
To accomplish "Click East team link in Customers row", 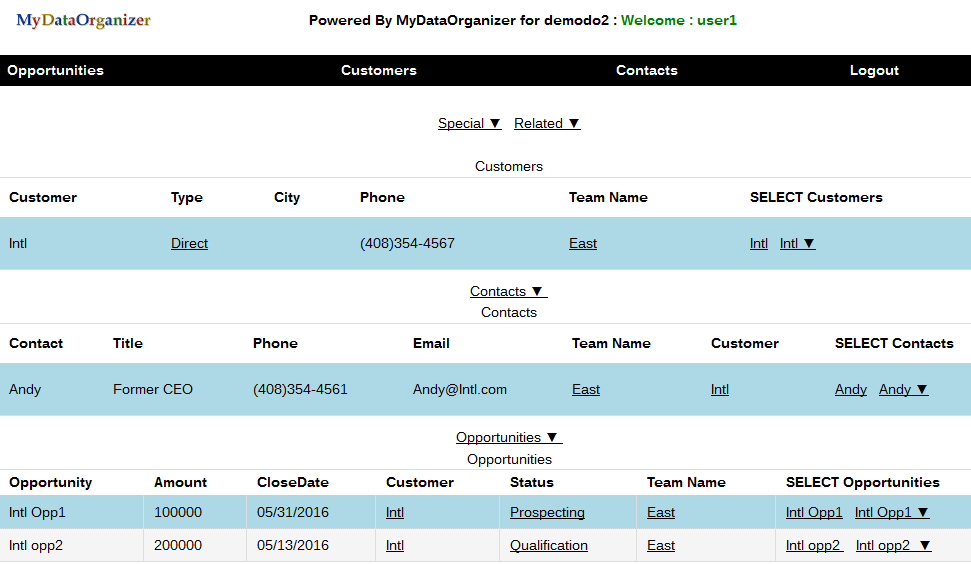I will (583, 243).
